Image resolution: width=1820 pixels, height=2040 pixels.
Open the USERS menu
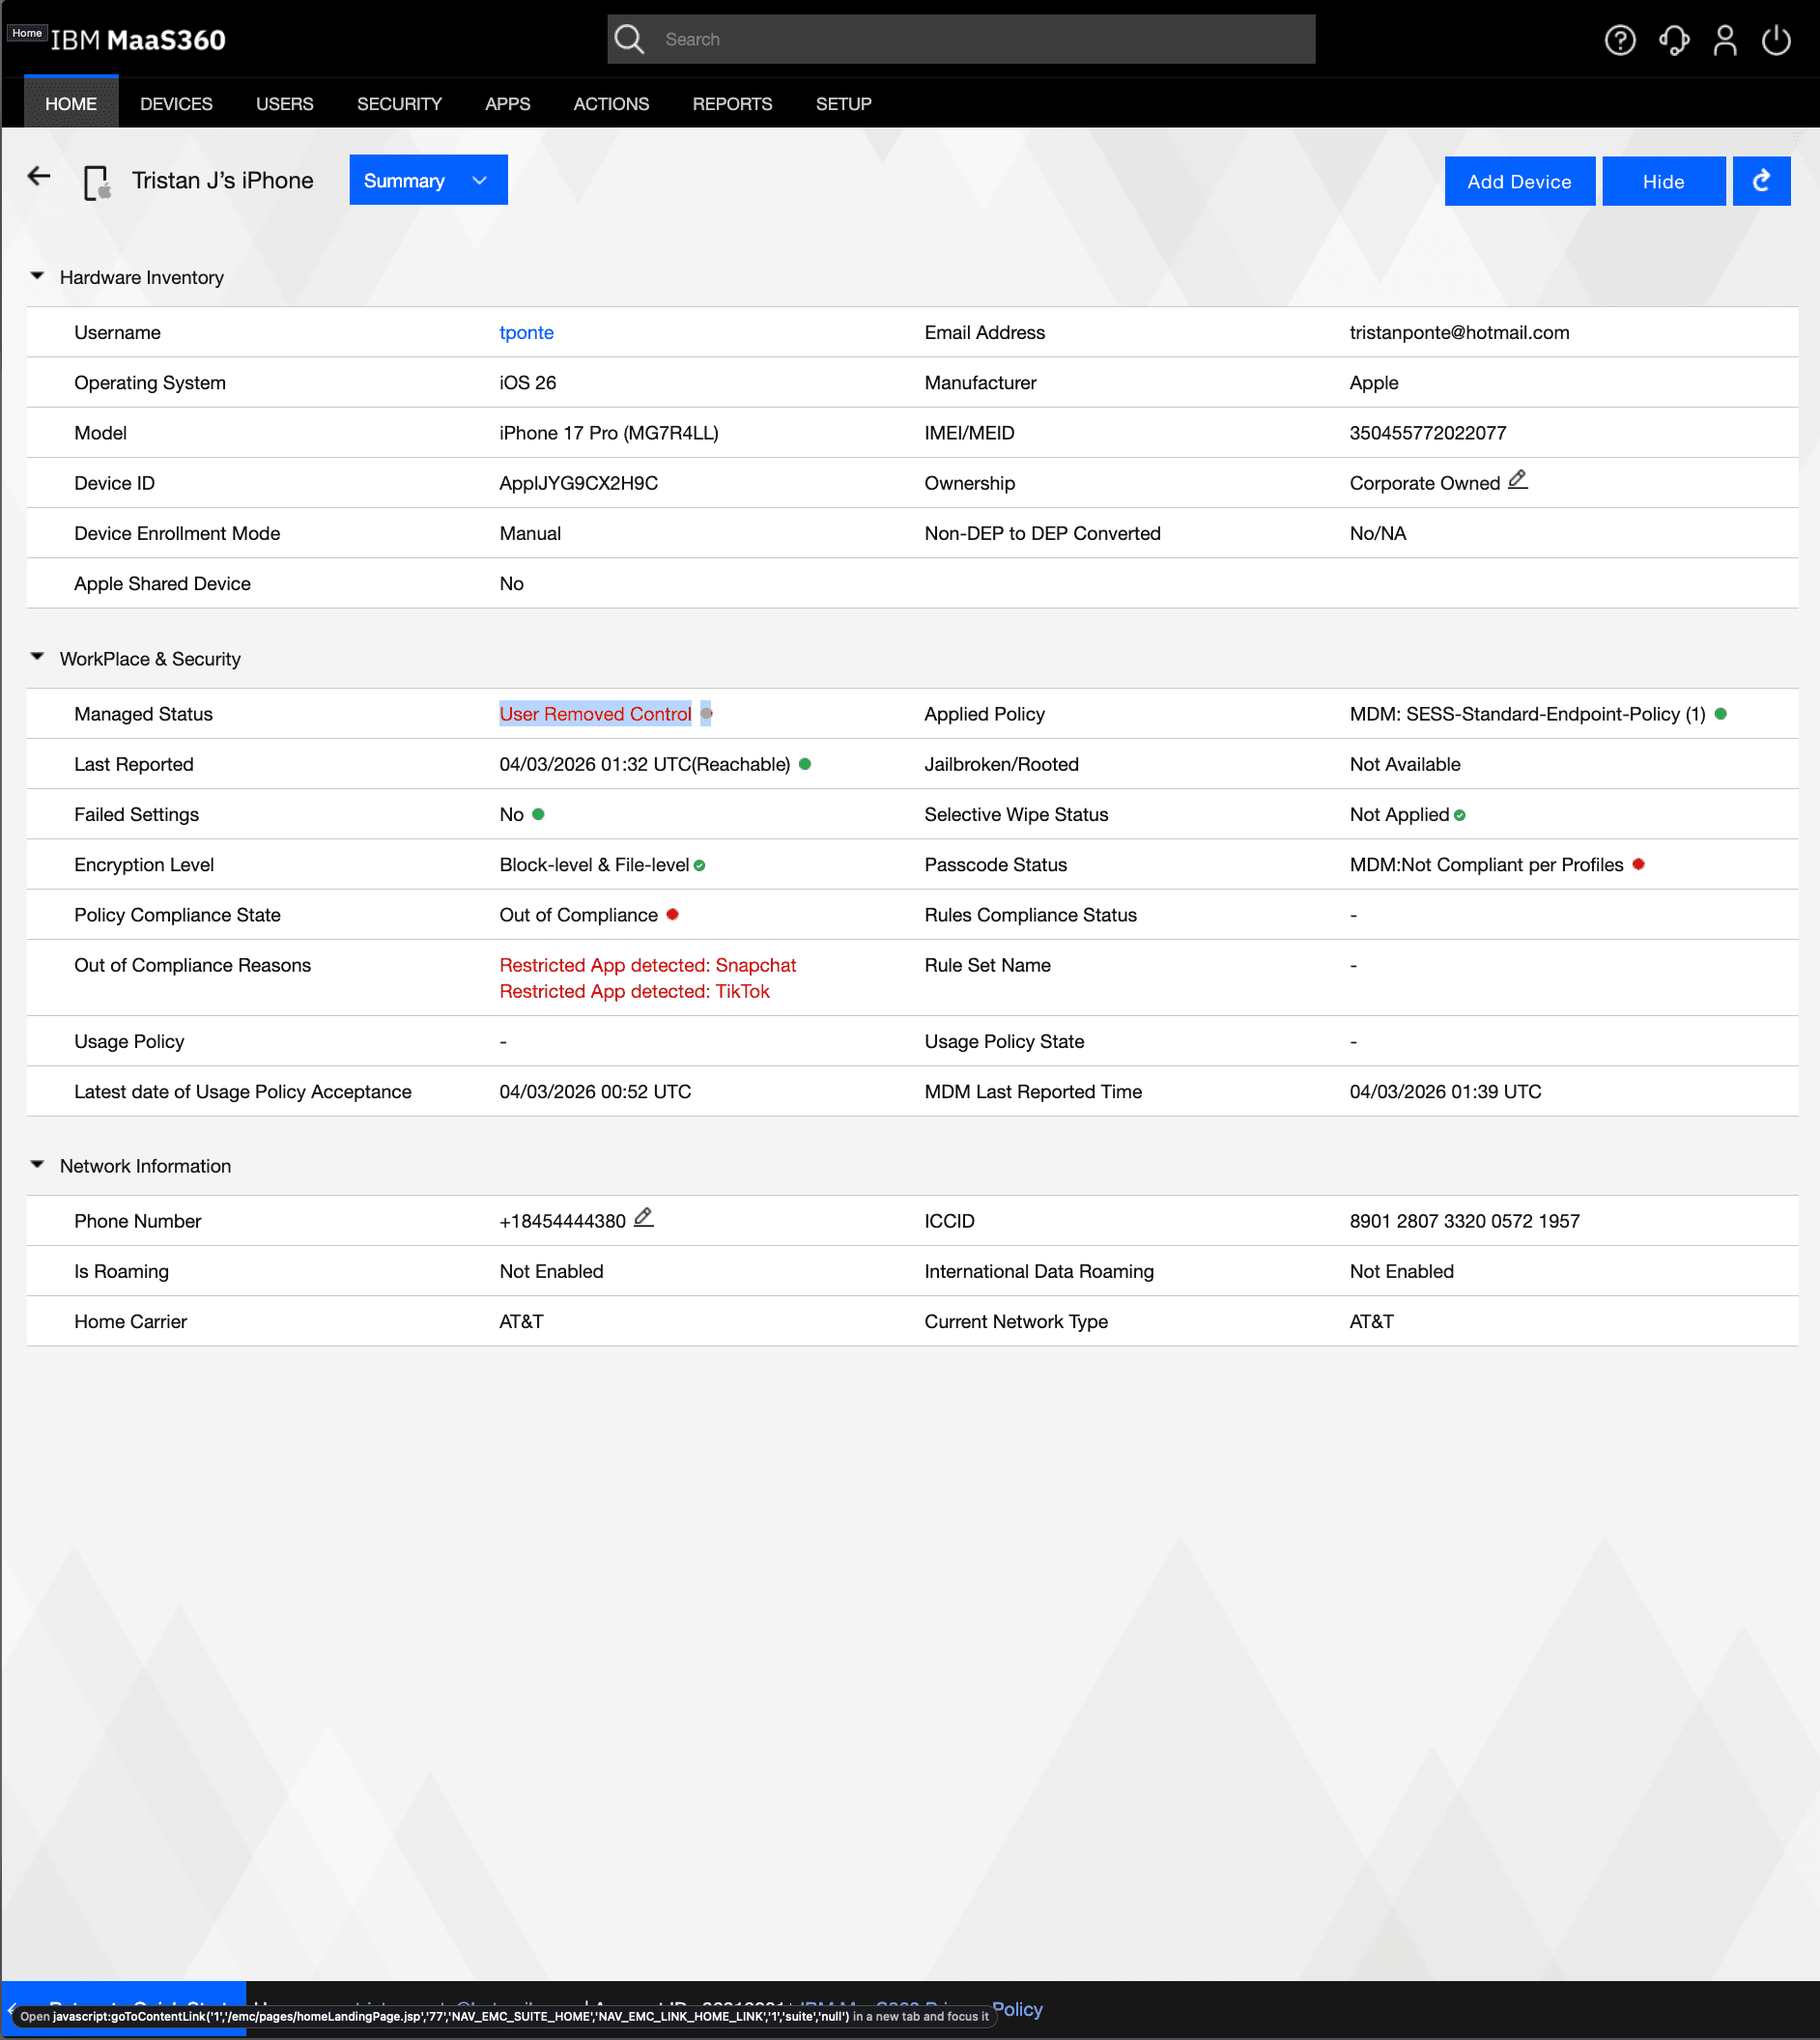tap(285, 104)
